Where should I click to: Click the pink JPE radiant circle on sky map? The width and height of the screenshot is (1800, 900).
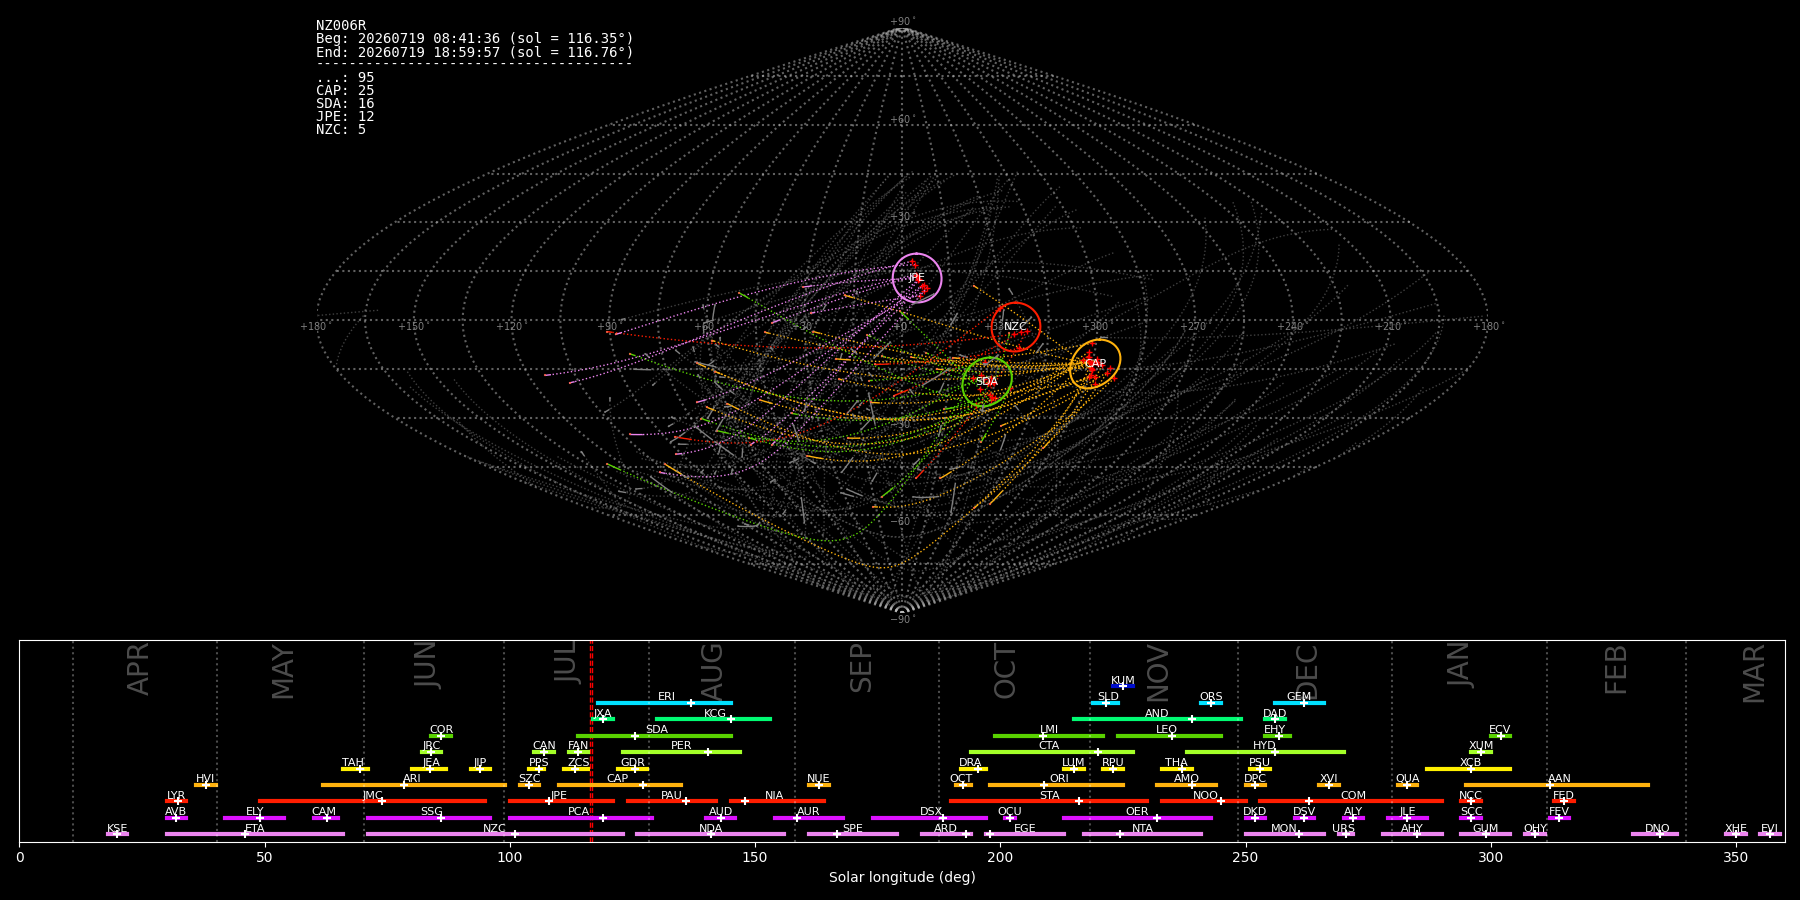[x=917, y=278]
